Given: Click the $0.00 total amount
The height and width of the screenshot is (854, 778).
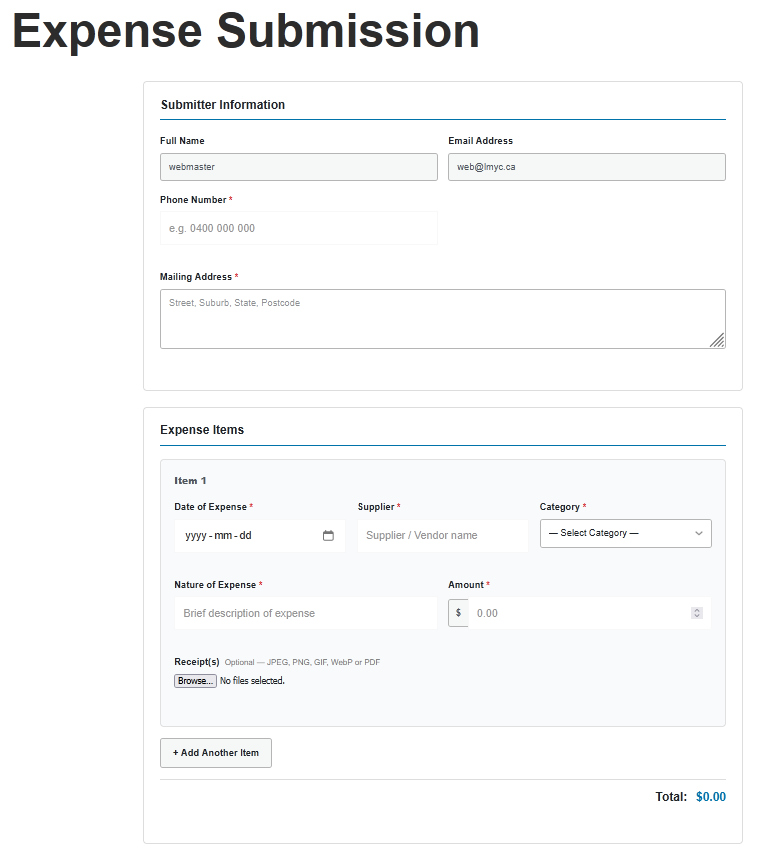Looking at the screenshot, I should coord(710,797).
